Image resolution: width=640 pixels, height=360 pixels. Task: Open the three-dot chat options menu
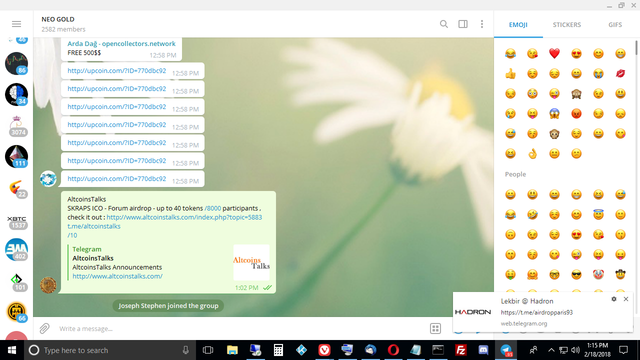tap(482, 24)
